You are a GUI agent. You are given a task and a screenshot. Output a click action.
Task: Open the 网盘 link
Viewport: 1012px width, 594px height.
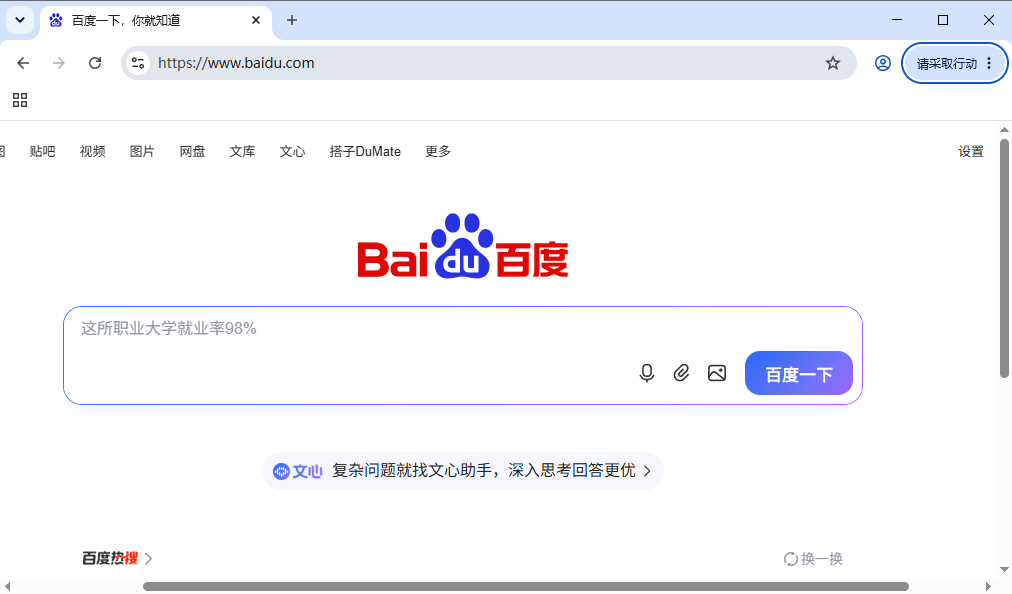tap(192, 151)
